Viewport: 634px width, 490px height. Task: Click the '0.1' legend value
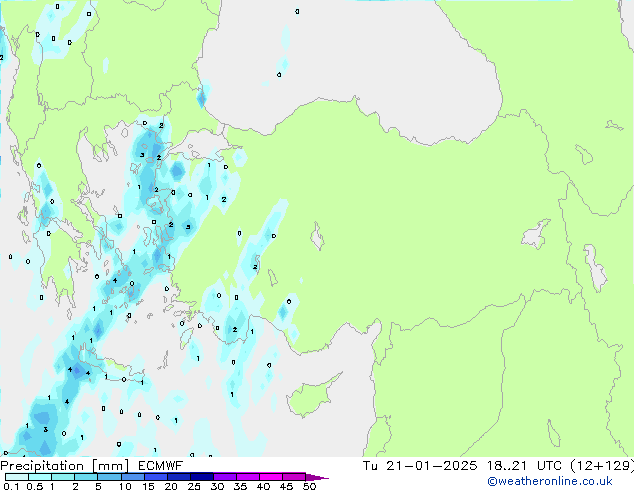click(11, 486)
